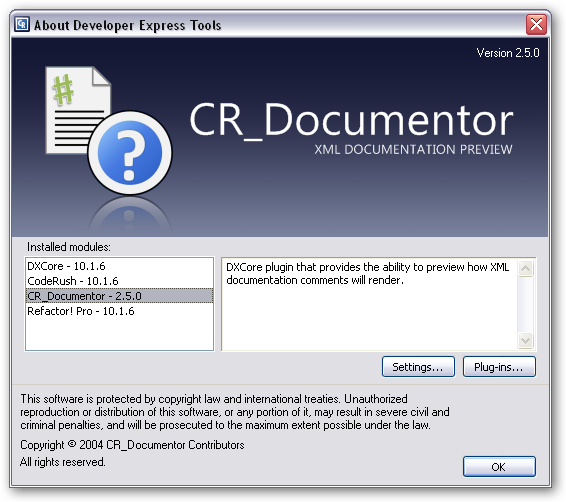Image resolution: width=566 pixels, height=502 pixels.
Task: Click the Installed modules: label
Action: coord(69,247)
